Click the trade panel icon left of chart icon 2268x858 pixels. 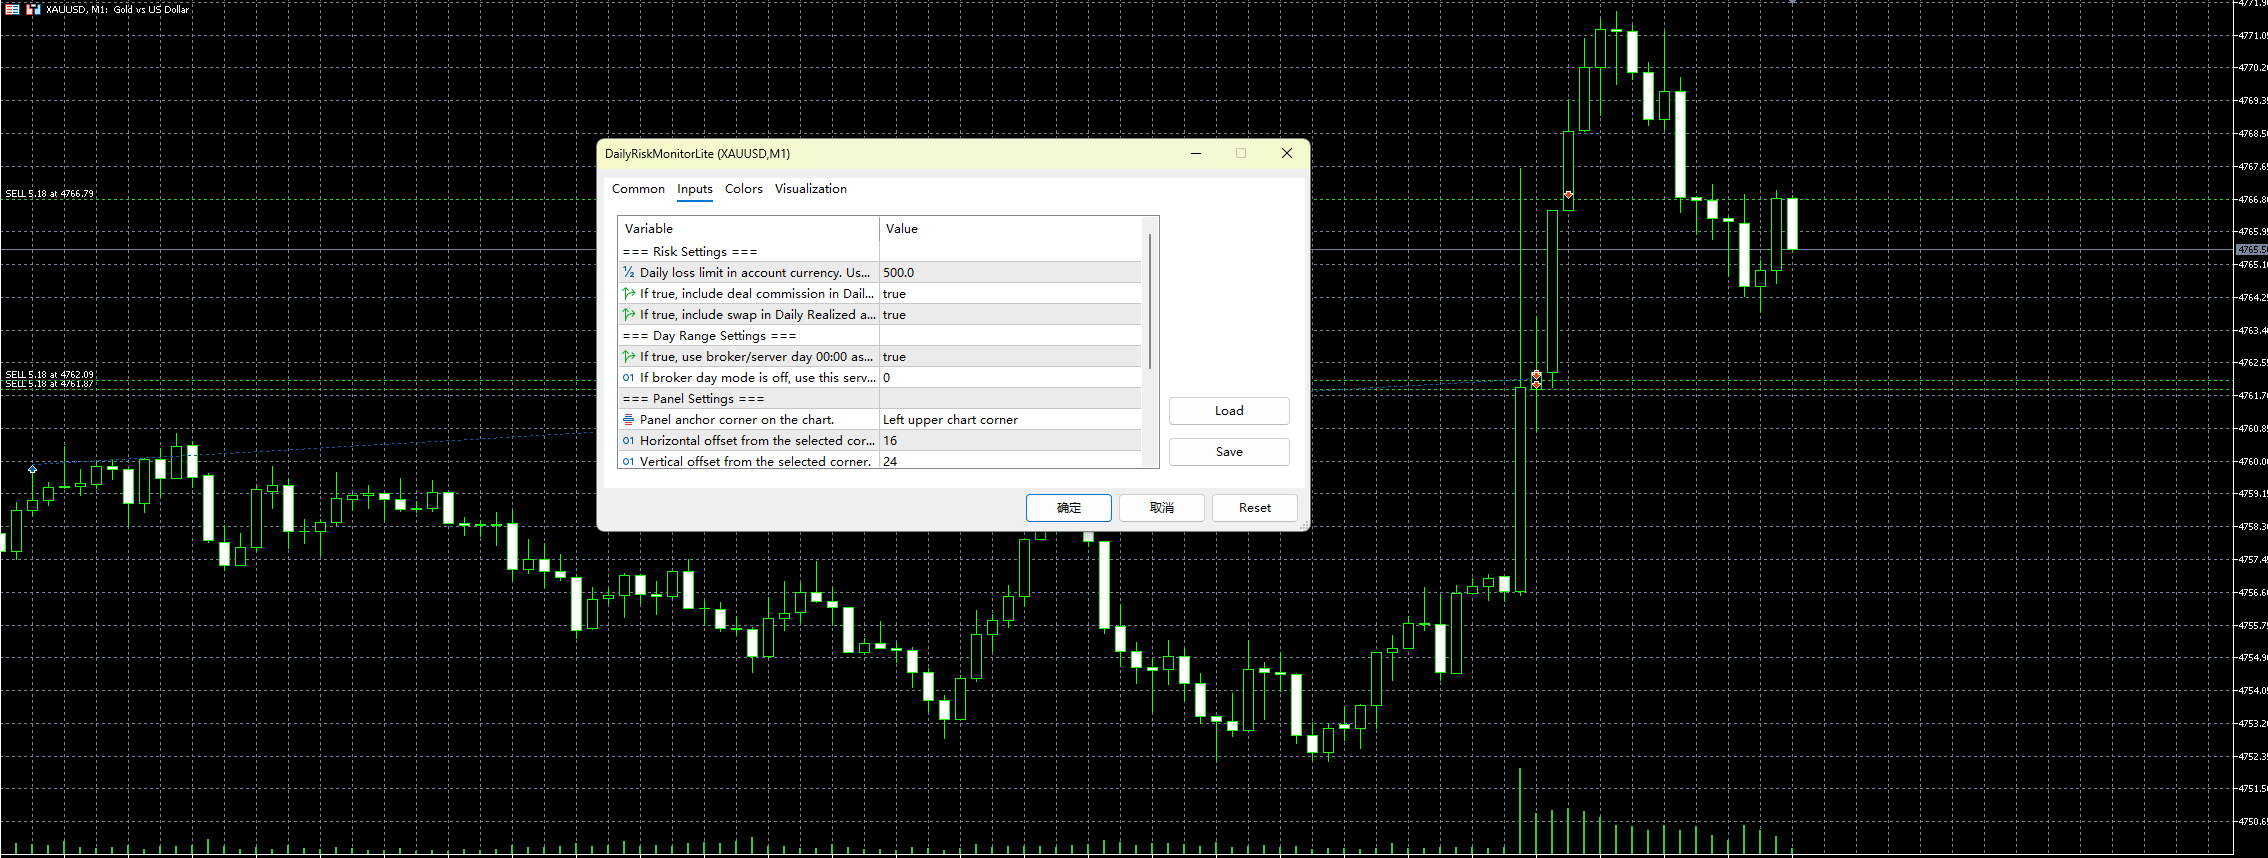[12, 9]
